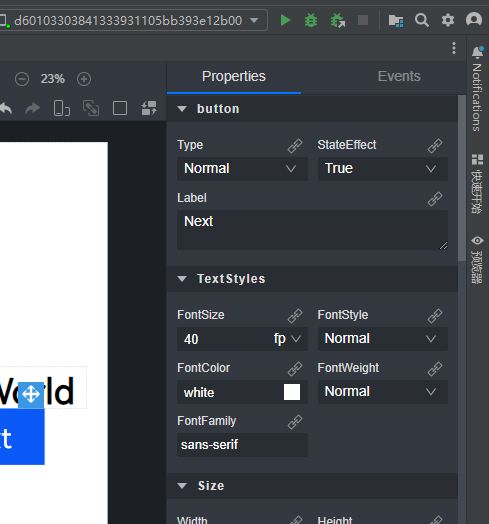Zoom in the canvas with plus icon
Screen dimensions: 489x524
84,79
